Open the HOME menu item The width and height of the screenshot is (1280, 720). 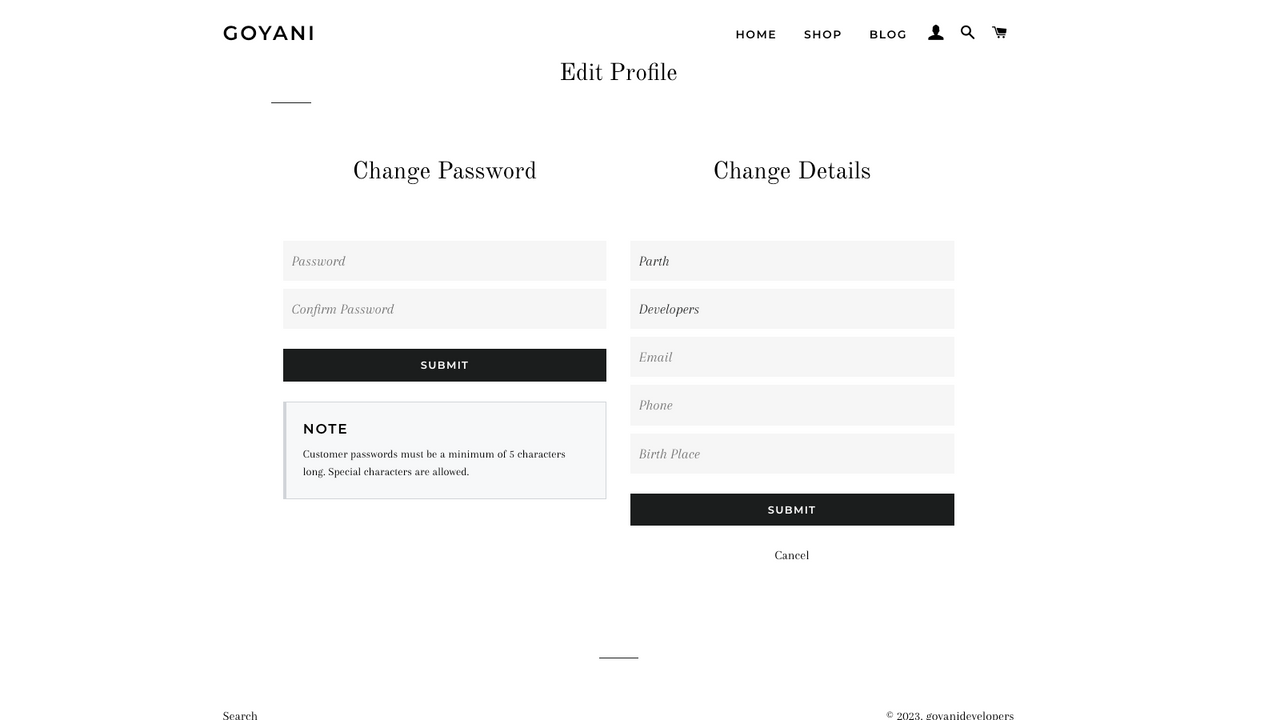pyautogui.click(x=756, y=34)
